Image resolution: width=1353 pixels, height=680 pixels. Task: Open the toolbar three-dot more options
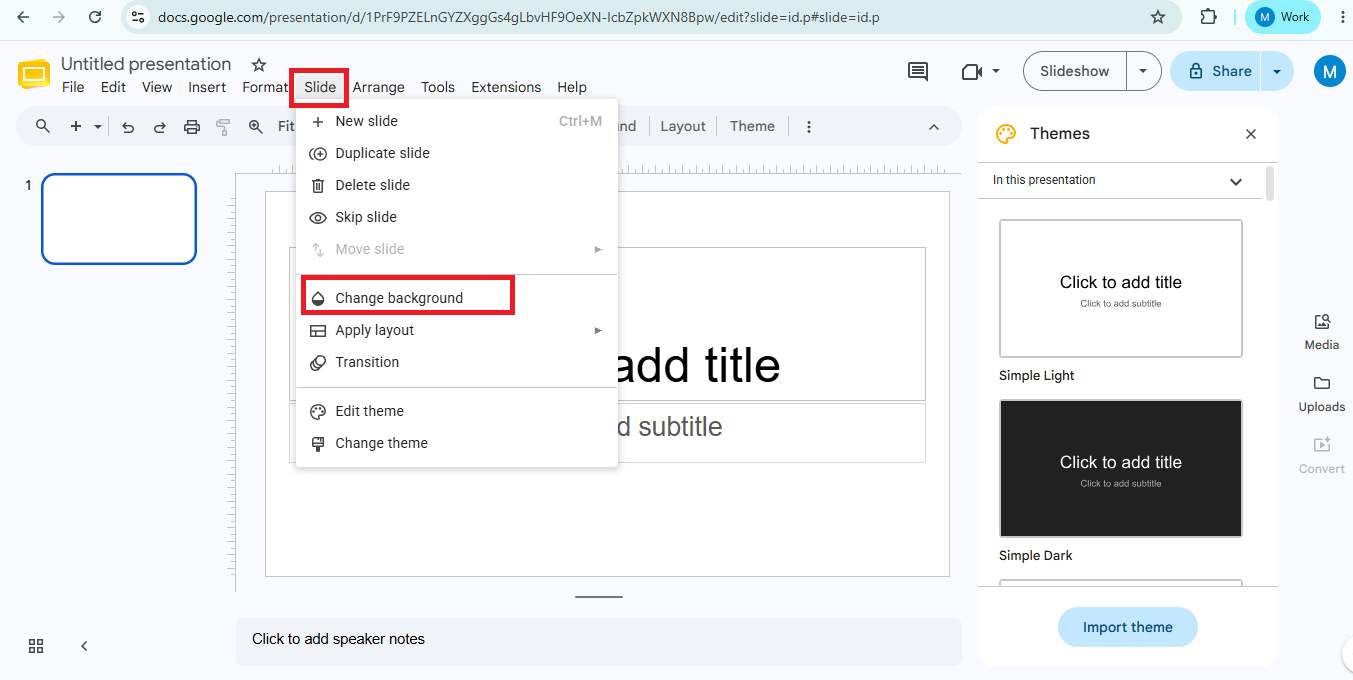(x=809, y=126)
